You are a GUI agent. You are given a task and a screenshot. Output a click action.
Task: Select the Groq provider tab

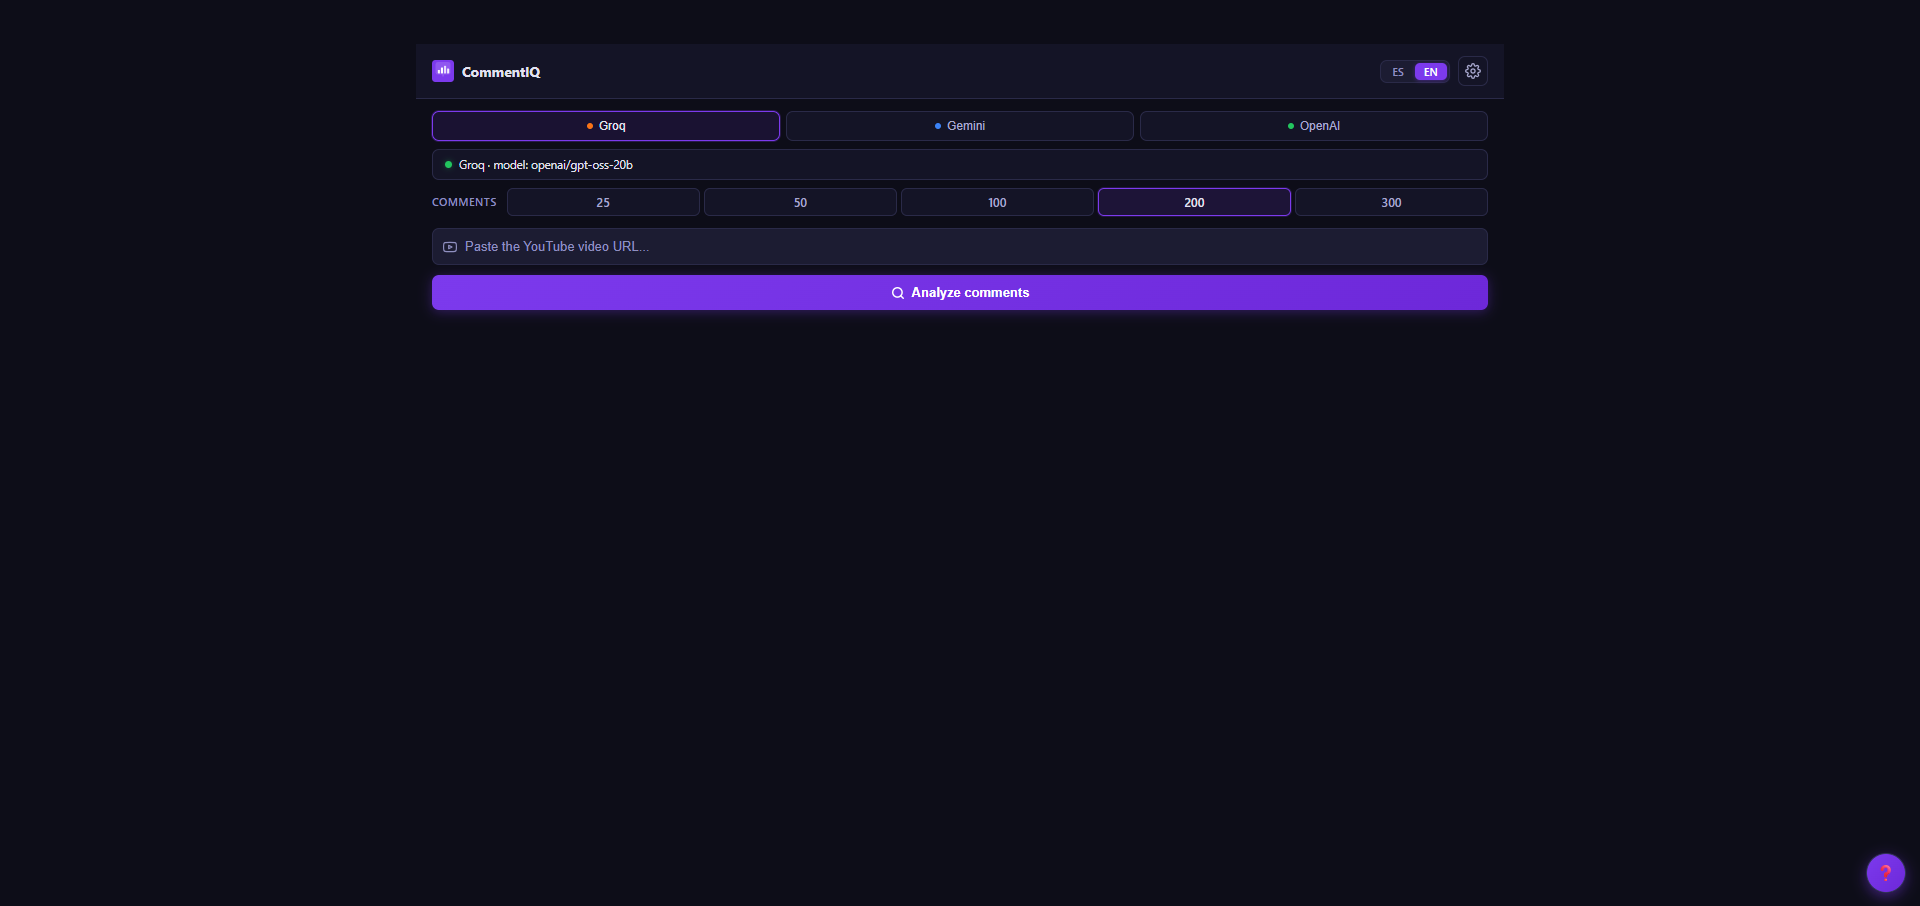coord(606,126)
